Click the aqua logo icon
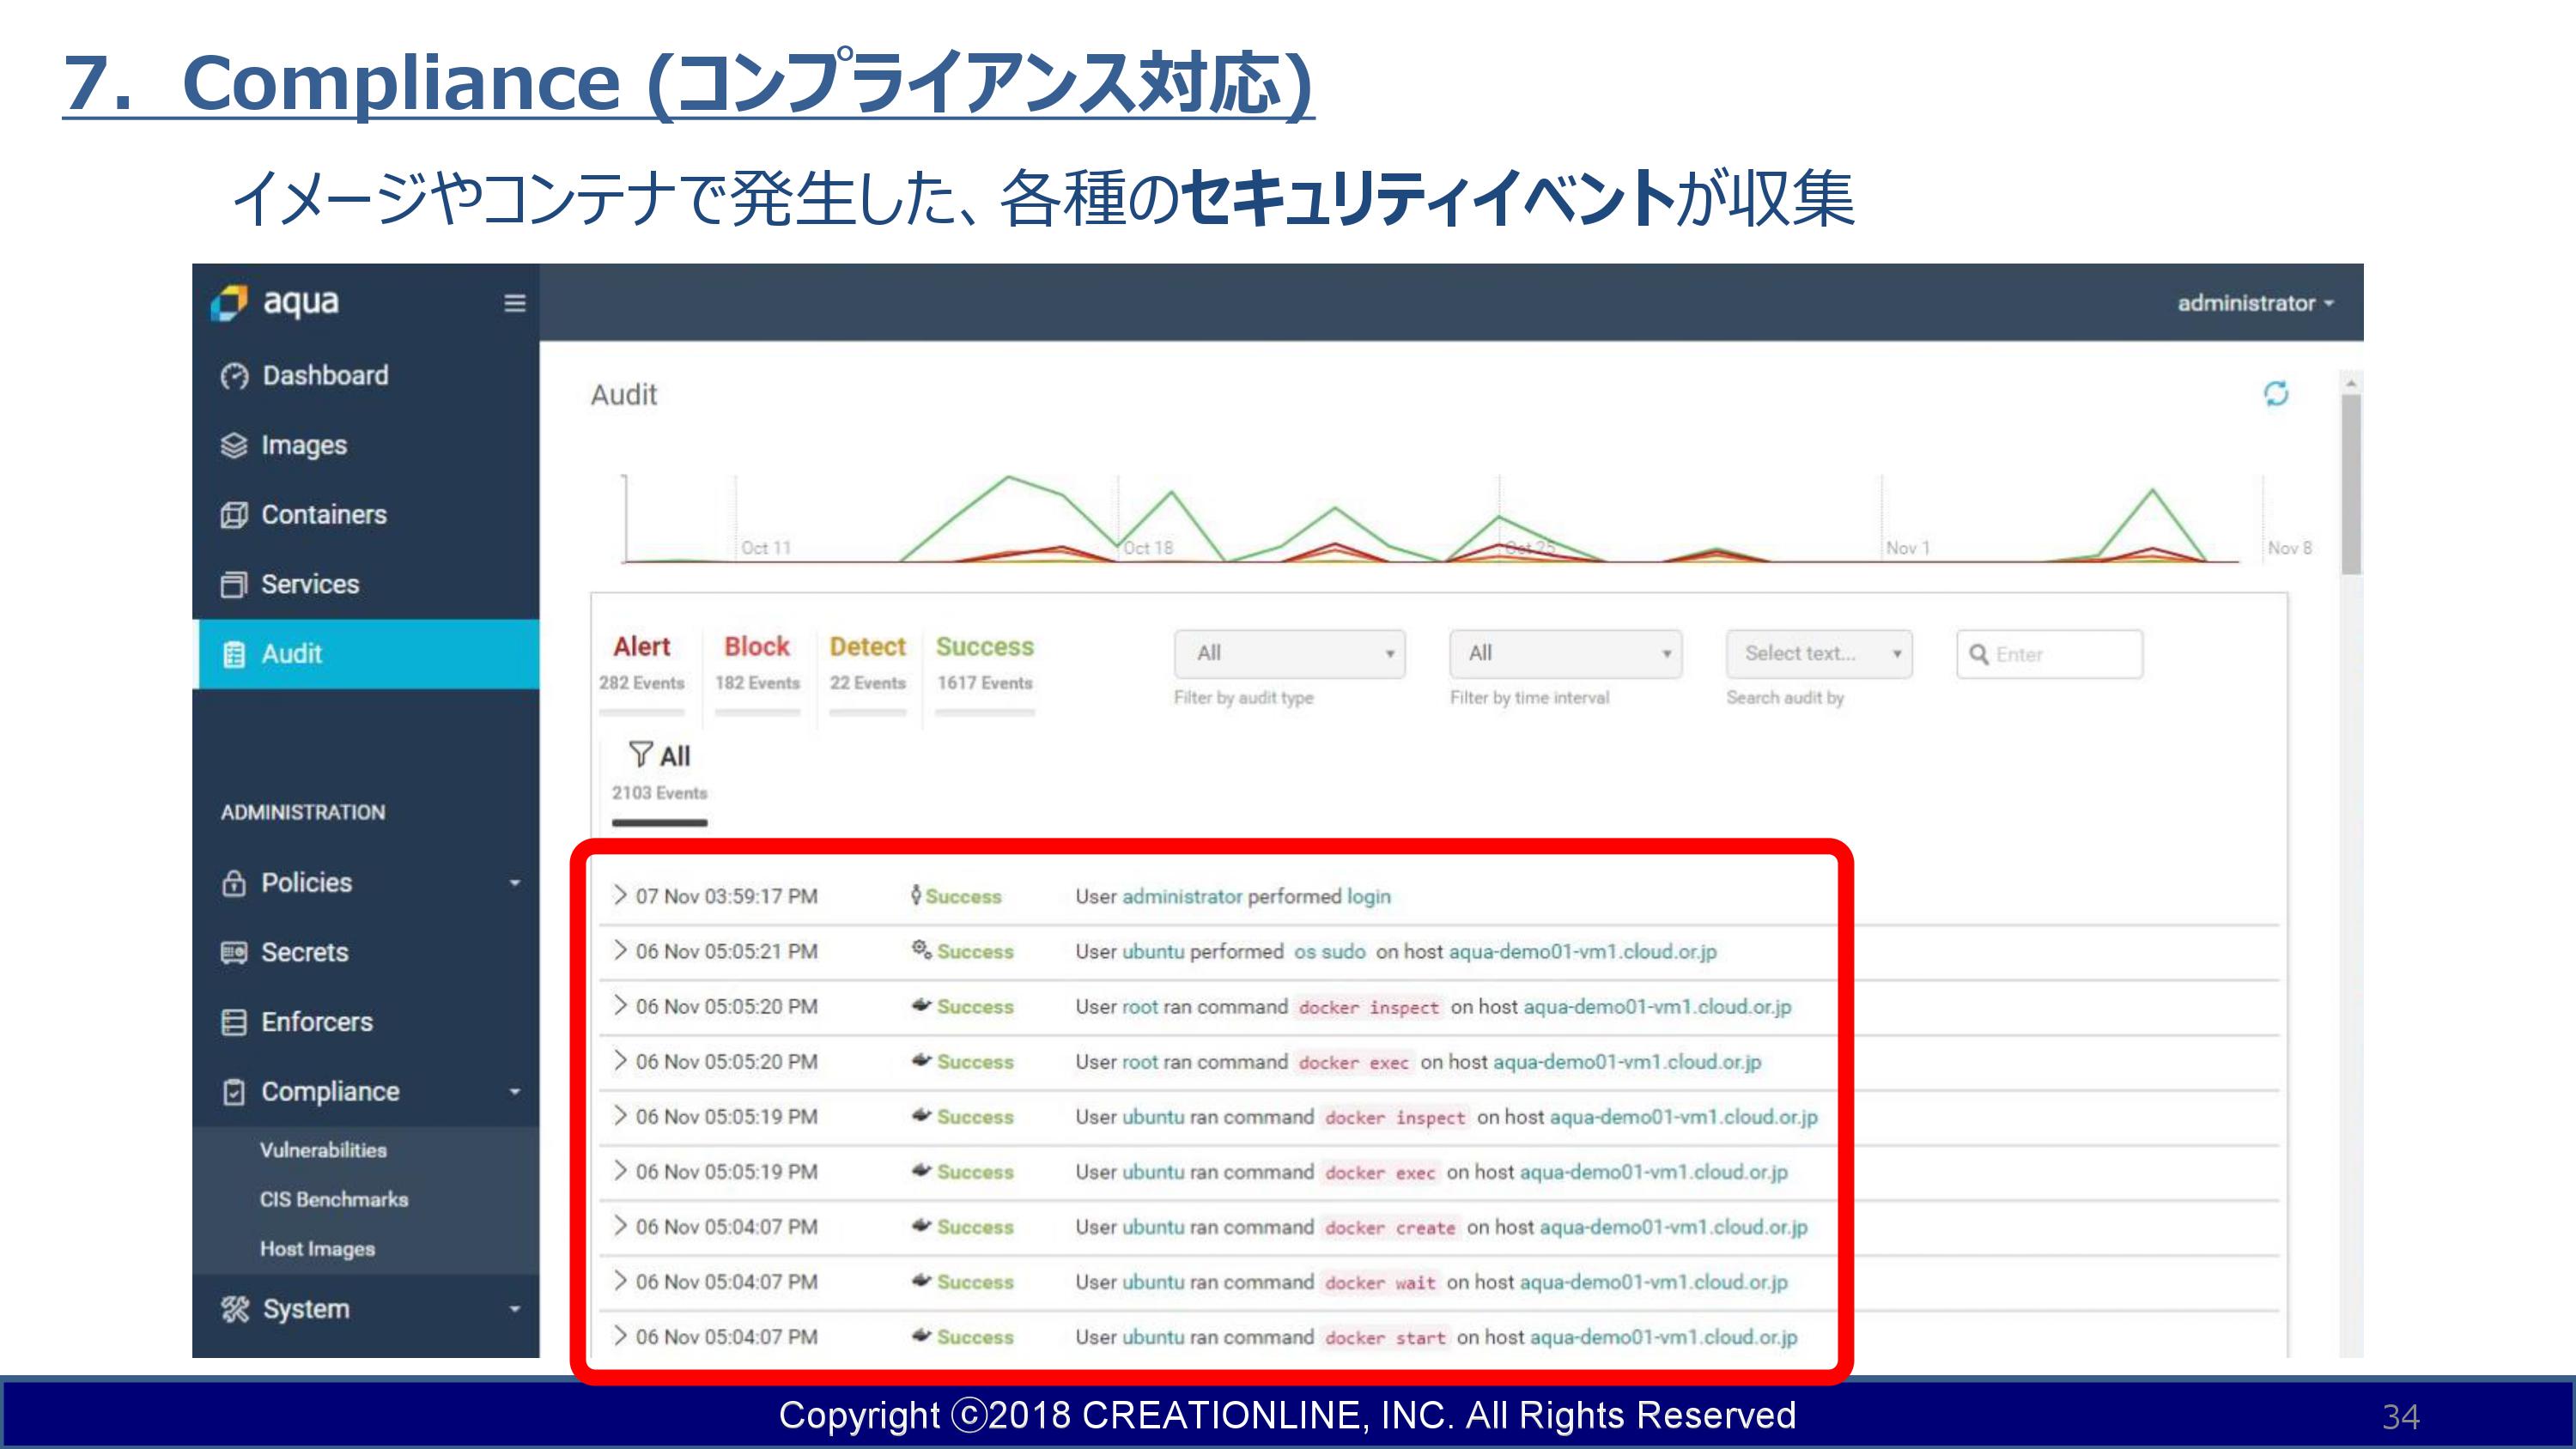Image resolution: width=2576 pixels, height=1449 pixels. 229,303
